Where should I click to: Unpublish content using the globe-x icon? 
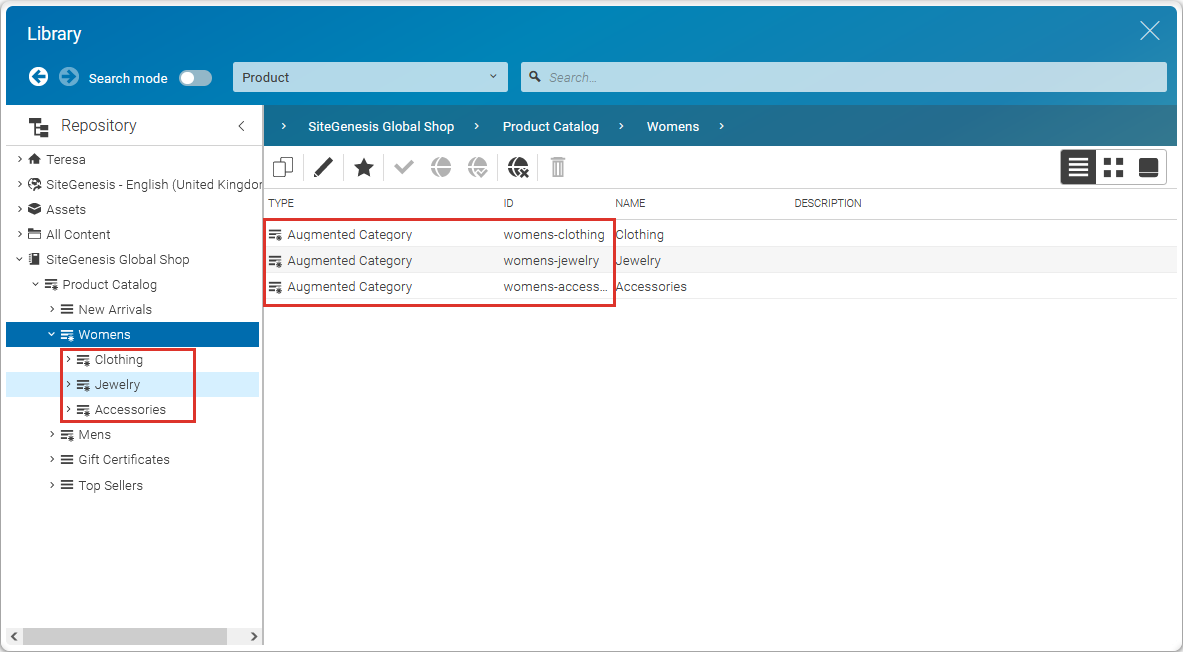[518, 167]
